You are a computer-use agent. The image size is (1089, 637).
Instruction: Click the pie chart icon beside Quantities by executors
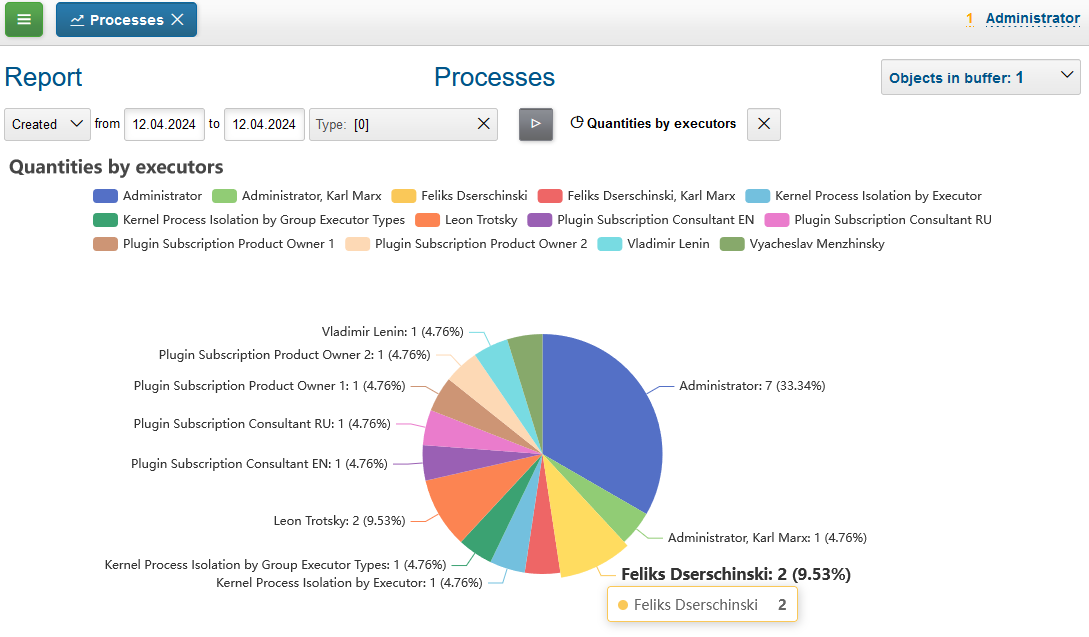click(x=577, y=123)
